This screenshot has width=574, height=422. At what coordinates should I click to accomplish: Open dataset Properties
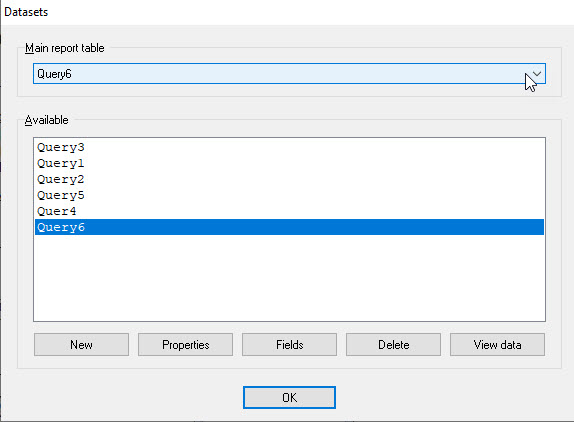click(x=185, y=344)
